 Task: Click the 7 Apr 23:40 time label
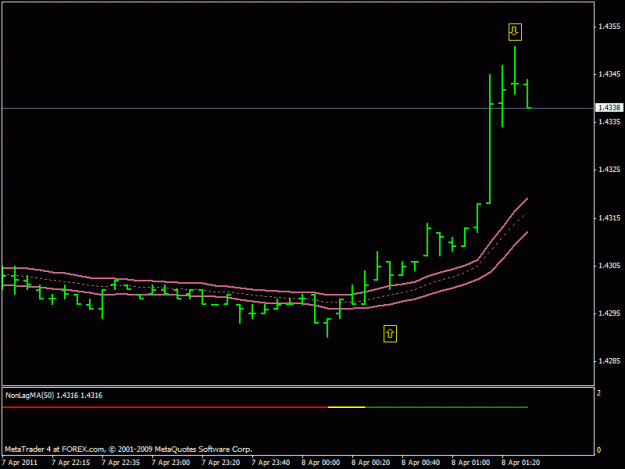coord(271,463)
